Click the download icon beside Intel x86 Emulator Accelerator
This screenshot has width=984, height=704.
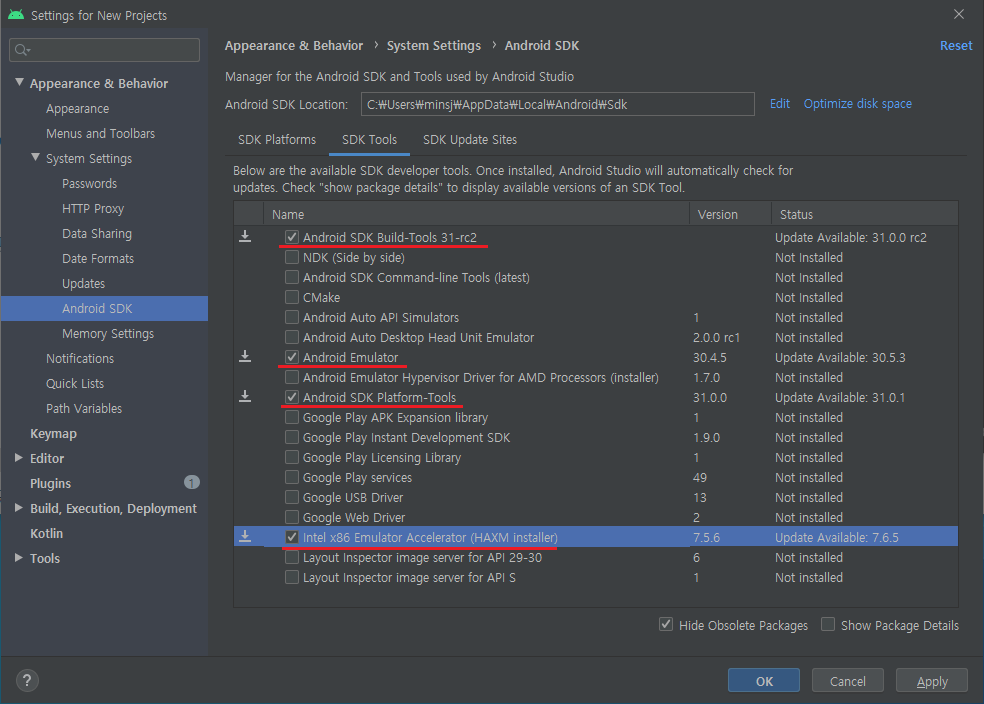point(245,536)
